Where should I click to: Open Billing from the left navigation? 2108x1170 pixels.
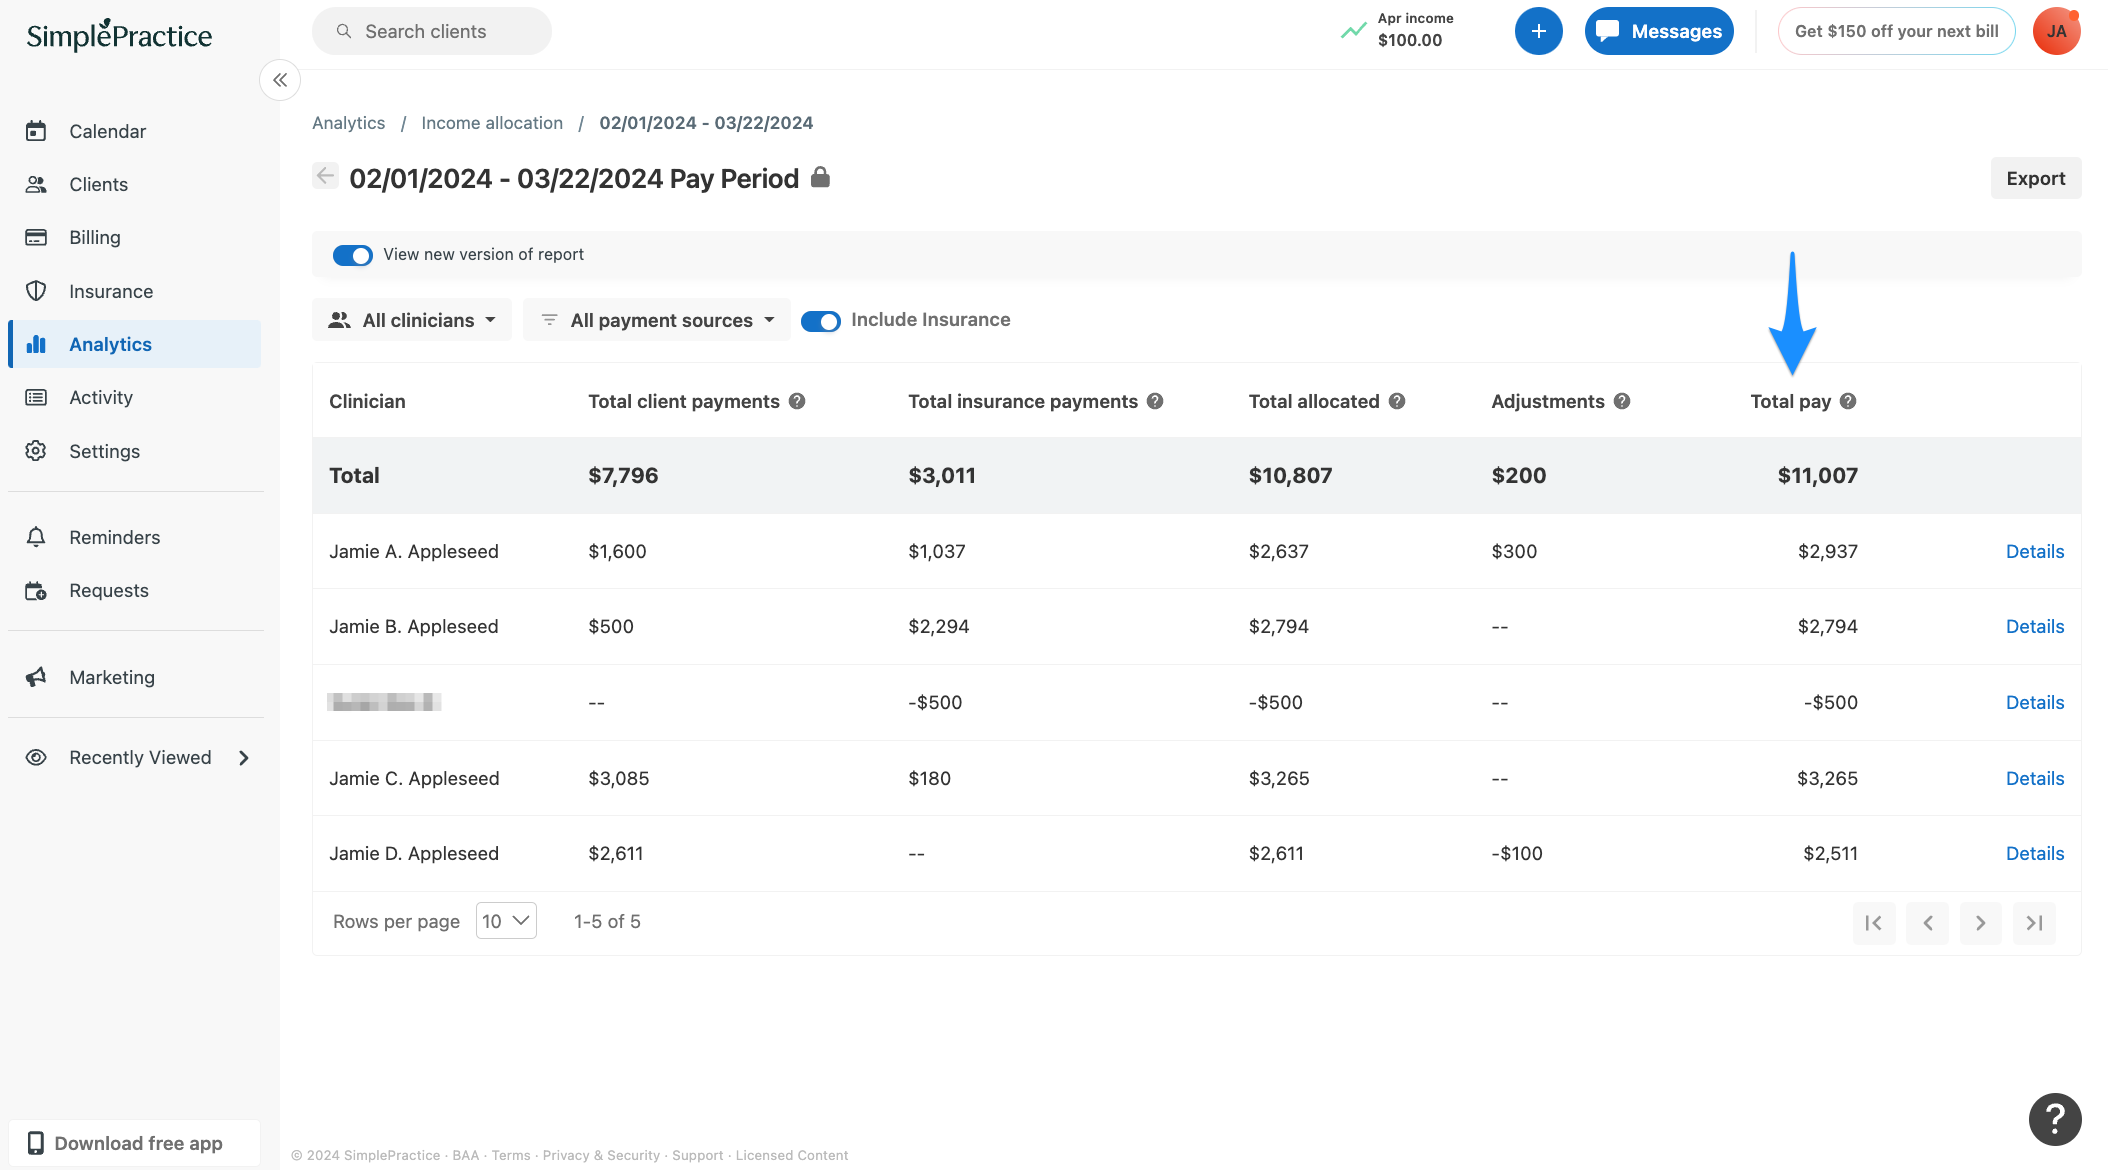pyautogui.click(x=94, y=237)
